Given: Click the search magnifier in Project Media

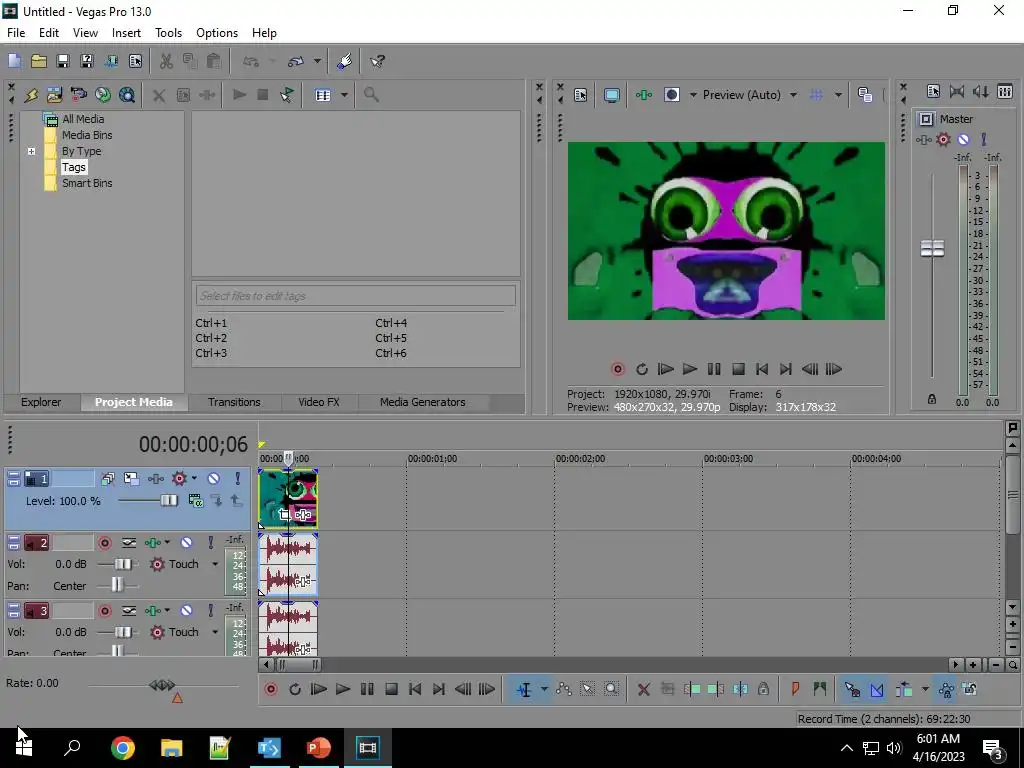Looking at the screenshot, I should [371, 95].
